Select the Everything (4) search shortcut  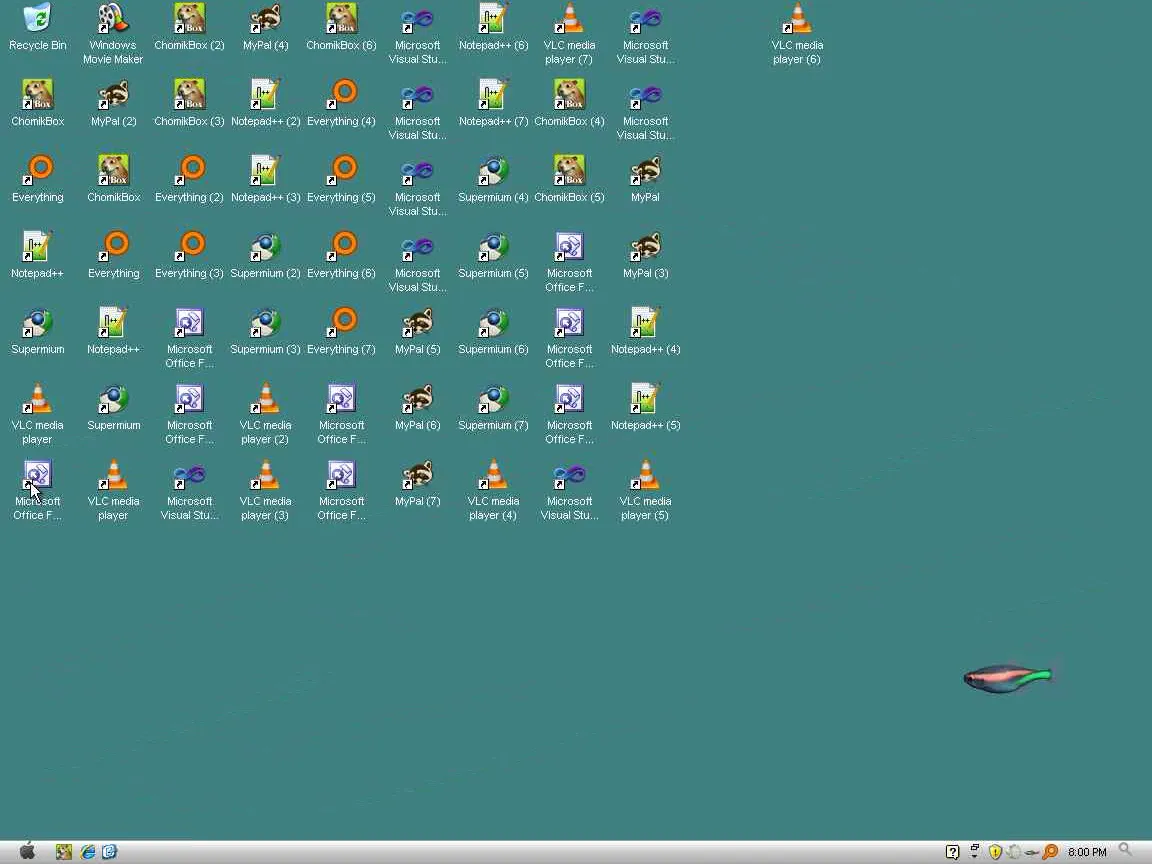[x=342, y=103]
